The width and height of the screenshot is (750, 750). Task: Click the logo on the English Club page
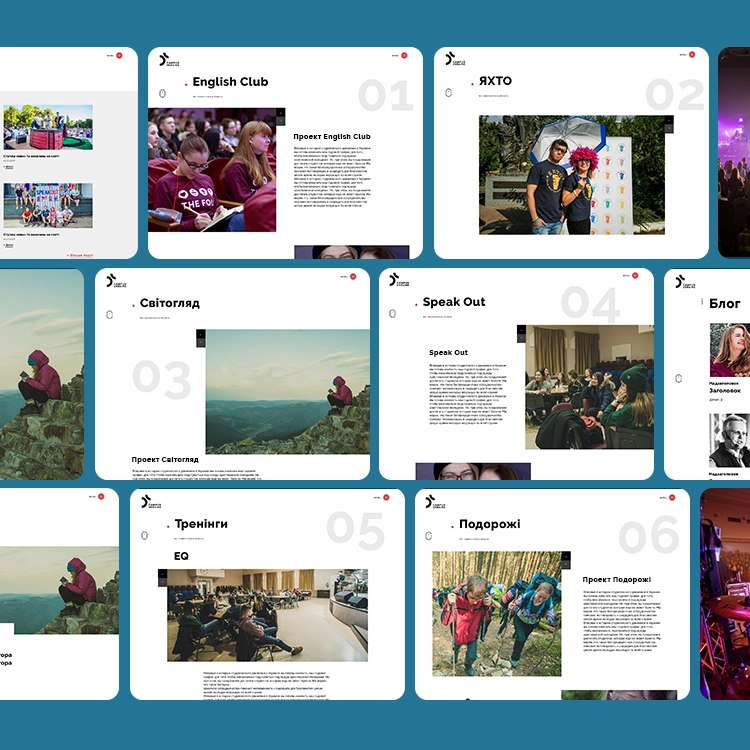click(x=168, y=60)
